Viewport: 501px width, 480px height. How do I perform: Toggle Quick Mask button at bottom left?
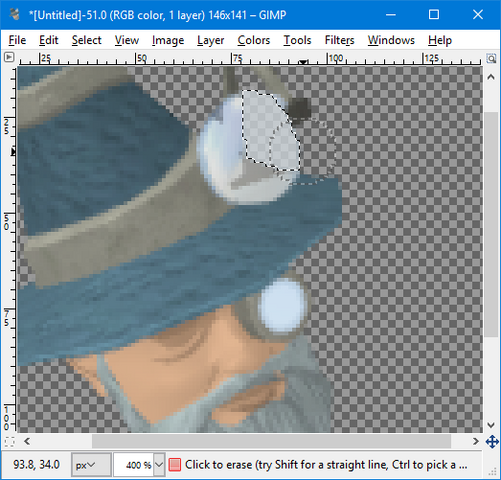click(10, 441)
